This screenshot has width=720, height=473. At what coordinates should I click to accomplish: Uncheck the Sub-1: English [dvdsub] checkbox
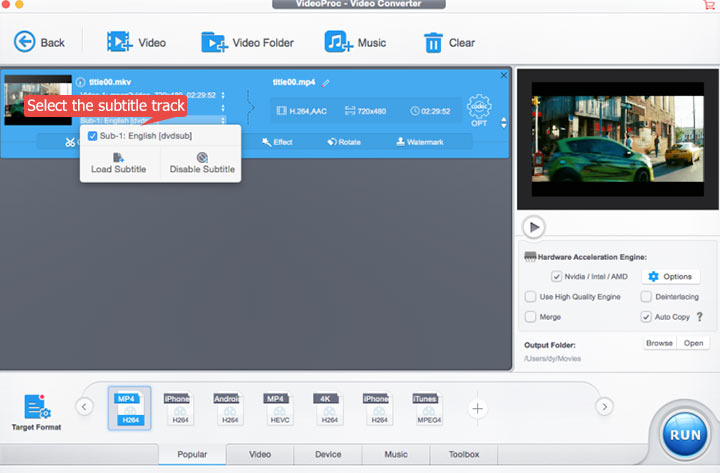click(x=93, y=135)
